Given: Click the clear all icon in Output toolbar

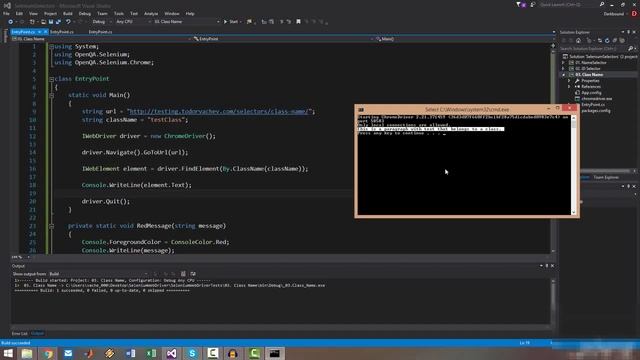Looking at the screenshot, I should click(183, 274).
